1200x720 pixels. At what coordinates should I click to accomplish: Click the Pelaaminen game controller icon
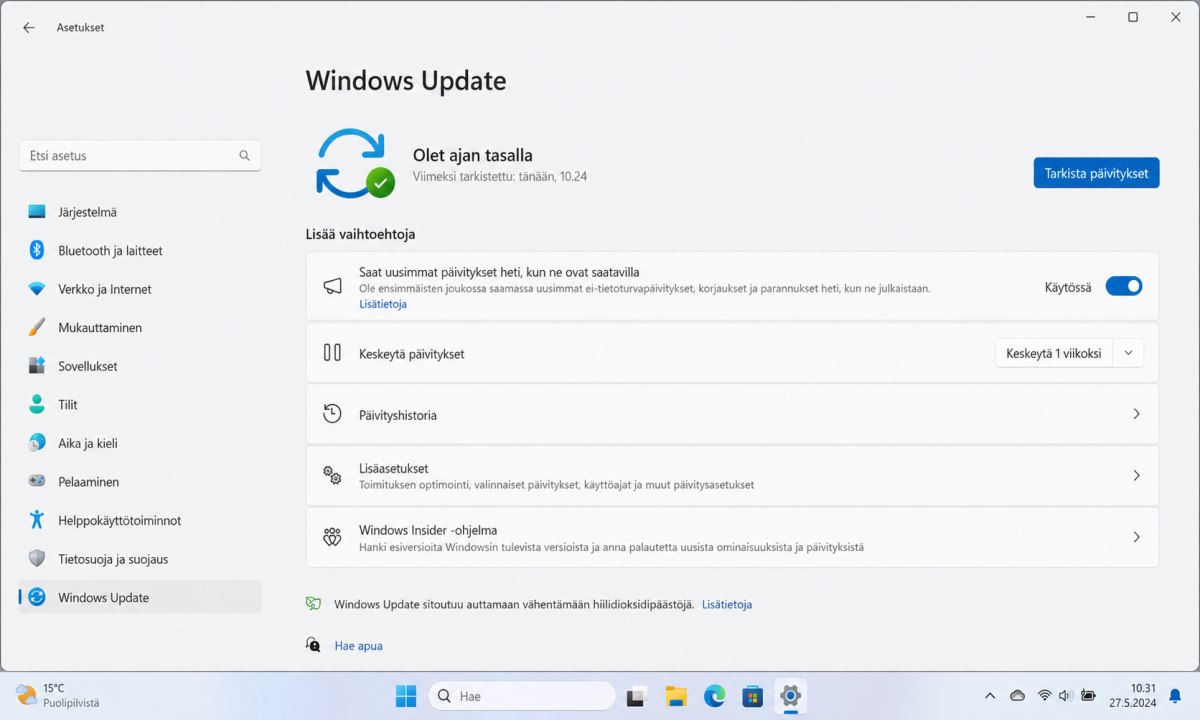click(37, 481)
